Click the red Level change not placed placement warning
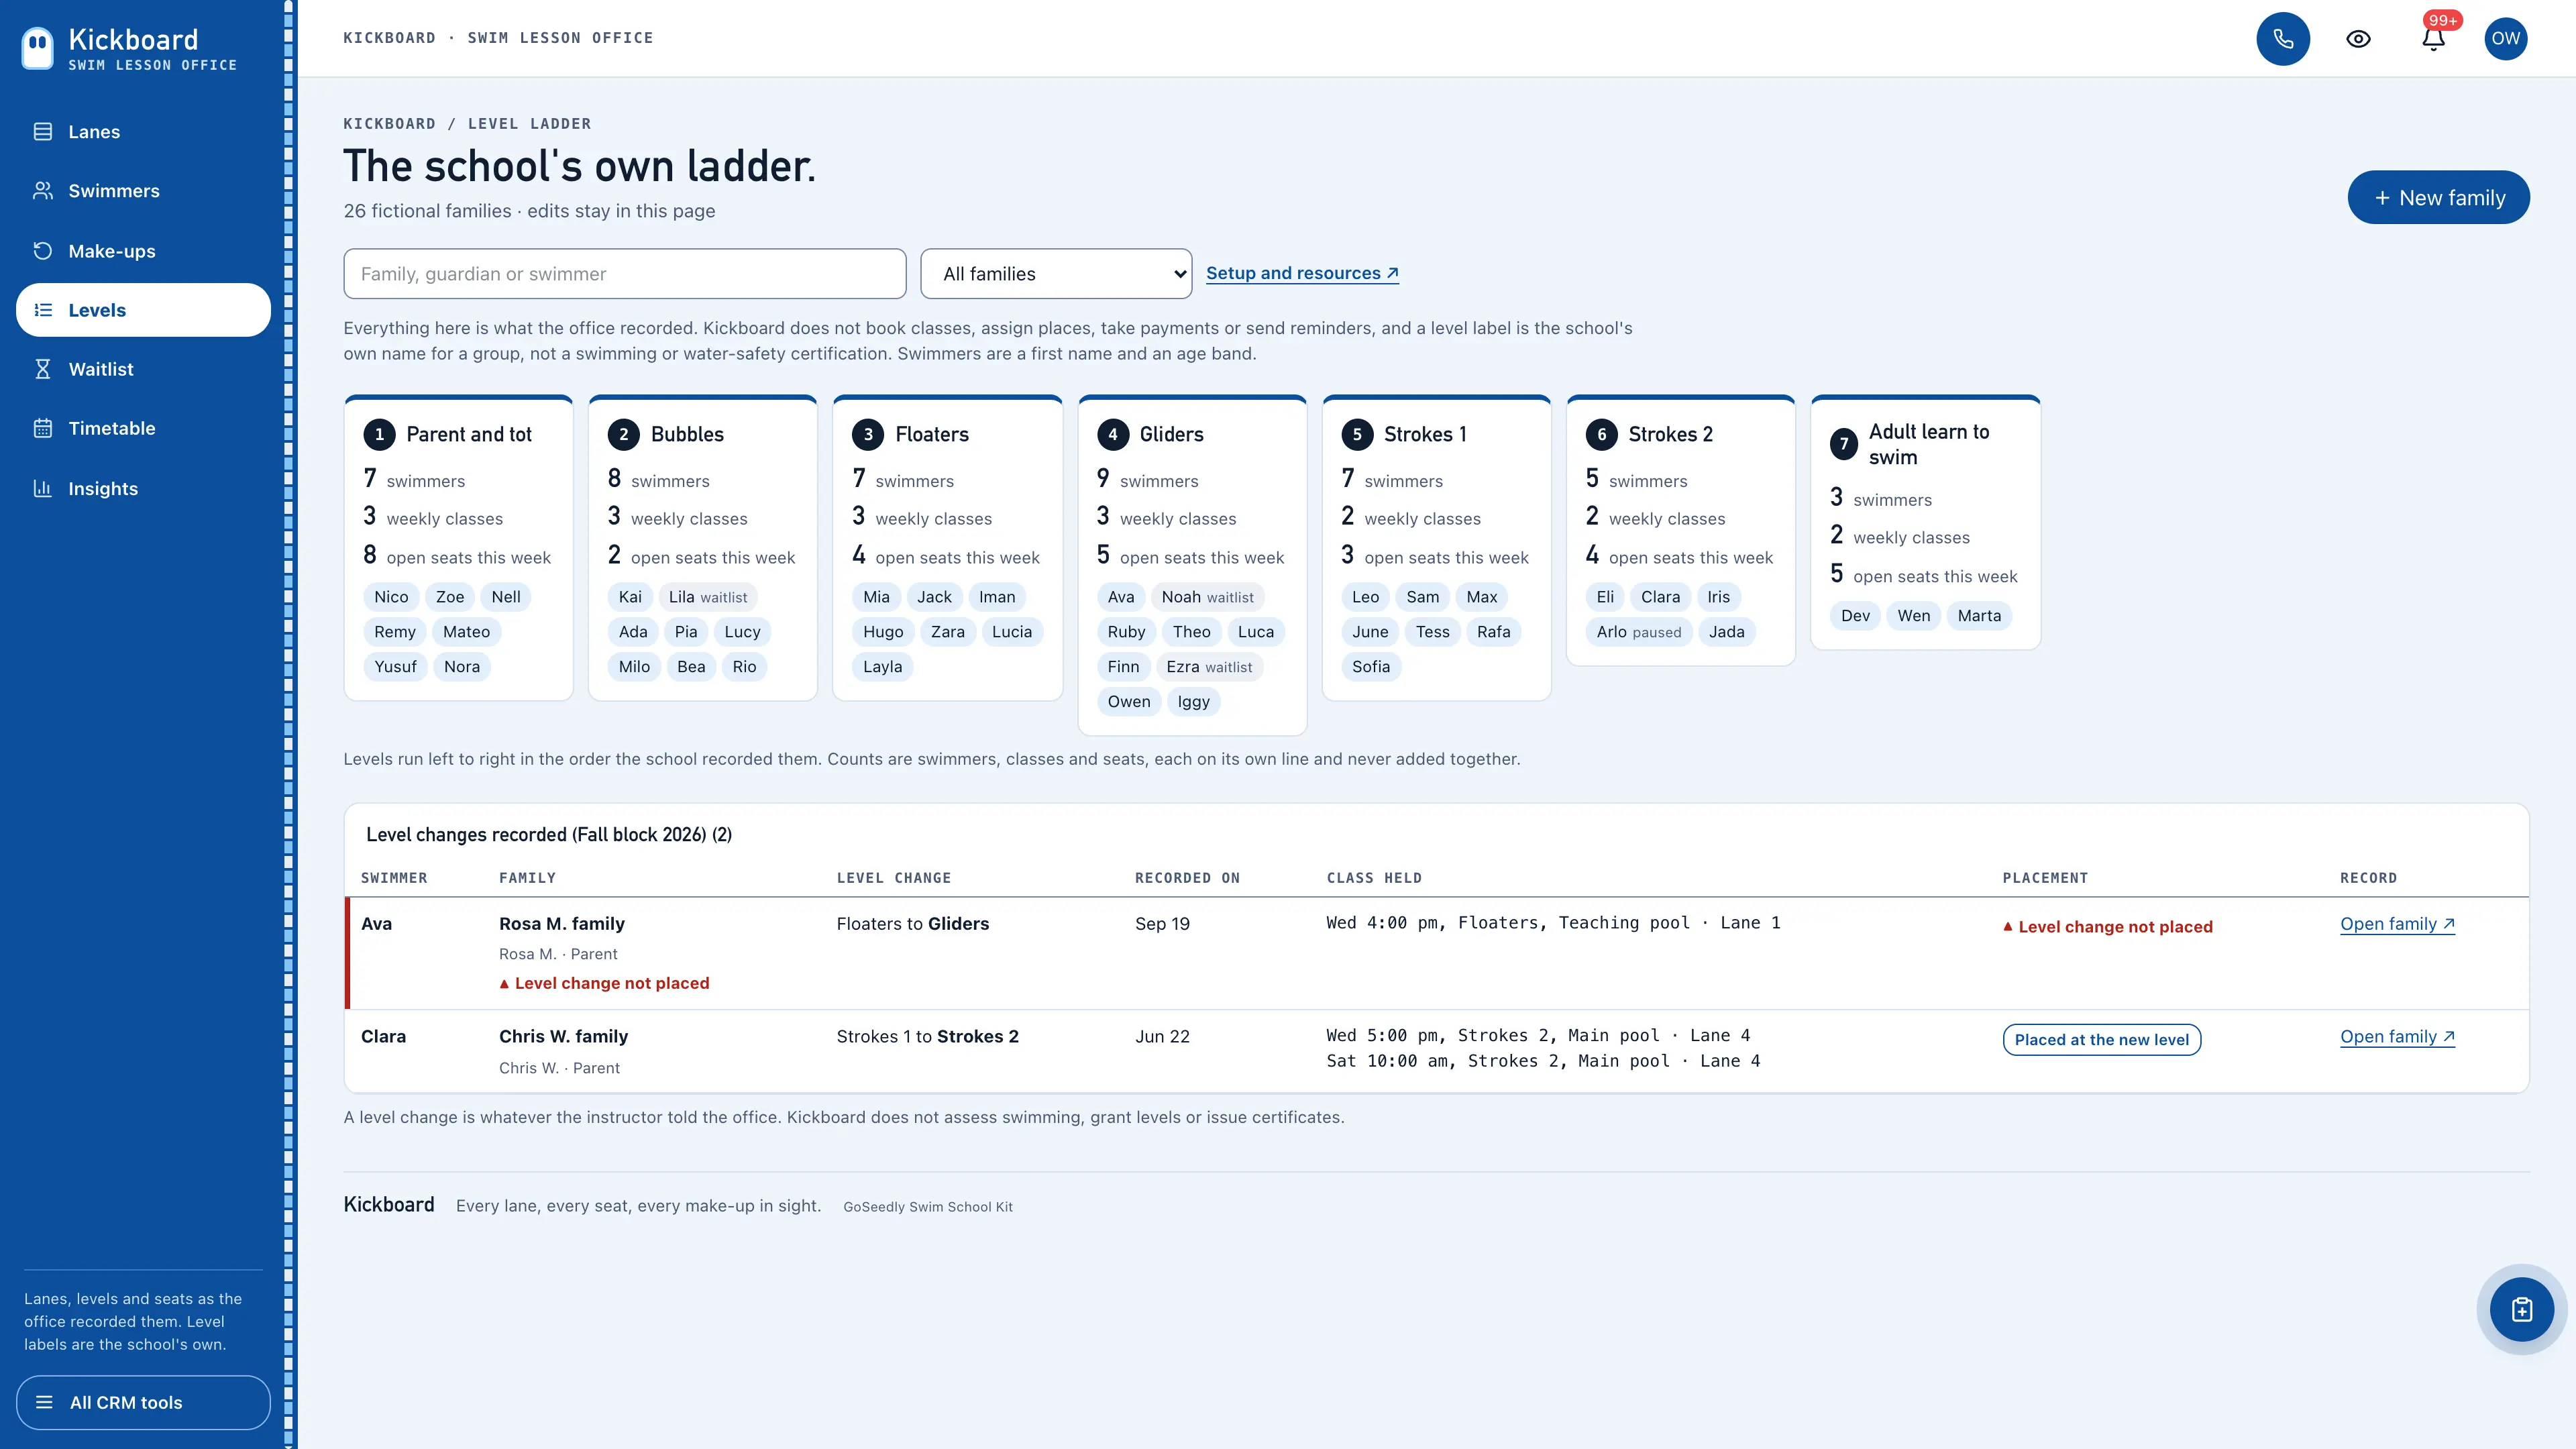The width and height of the screenshot is (2576, 1449). 2107,927
